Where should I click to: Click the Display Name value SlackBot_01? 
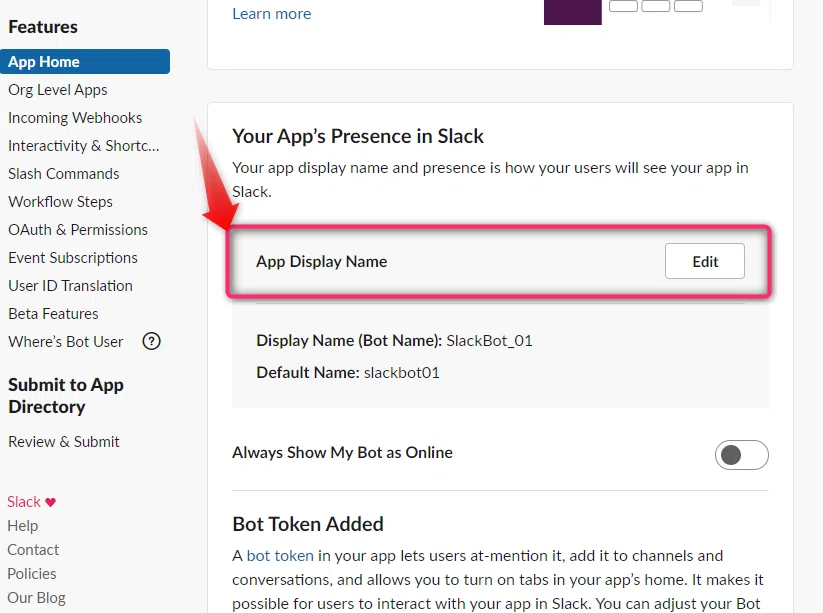coord(489,341)
